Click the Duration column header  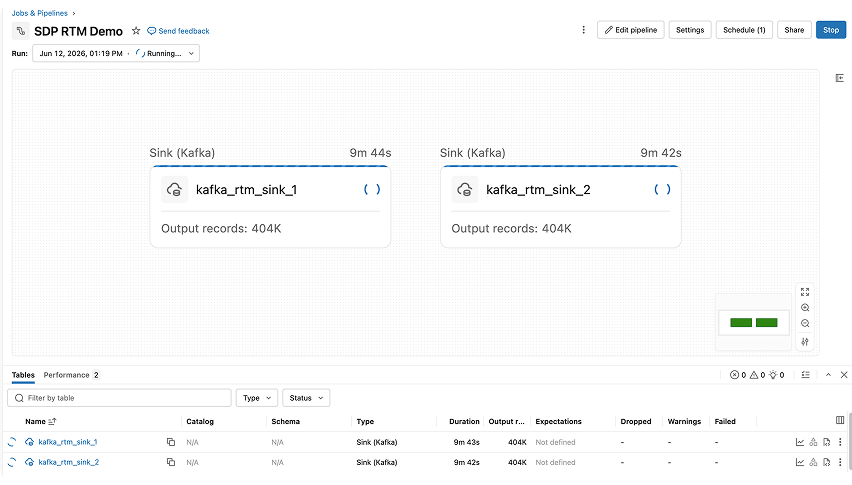(x=464, y=421)
